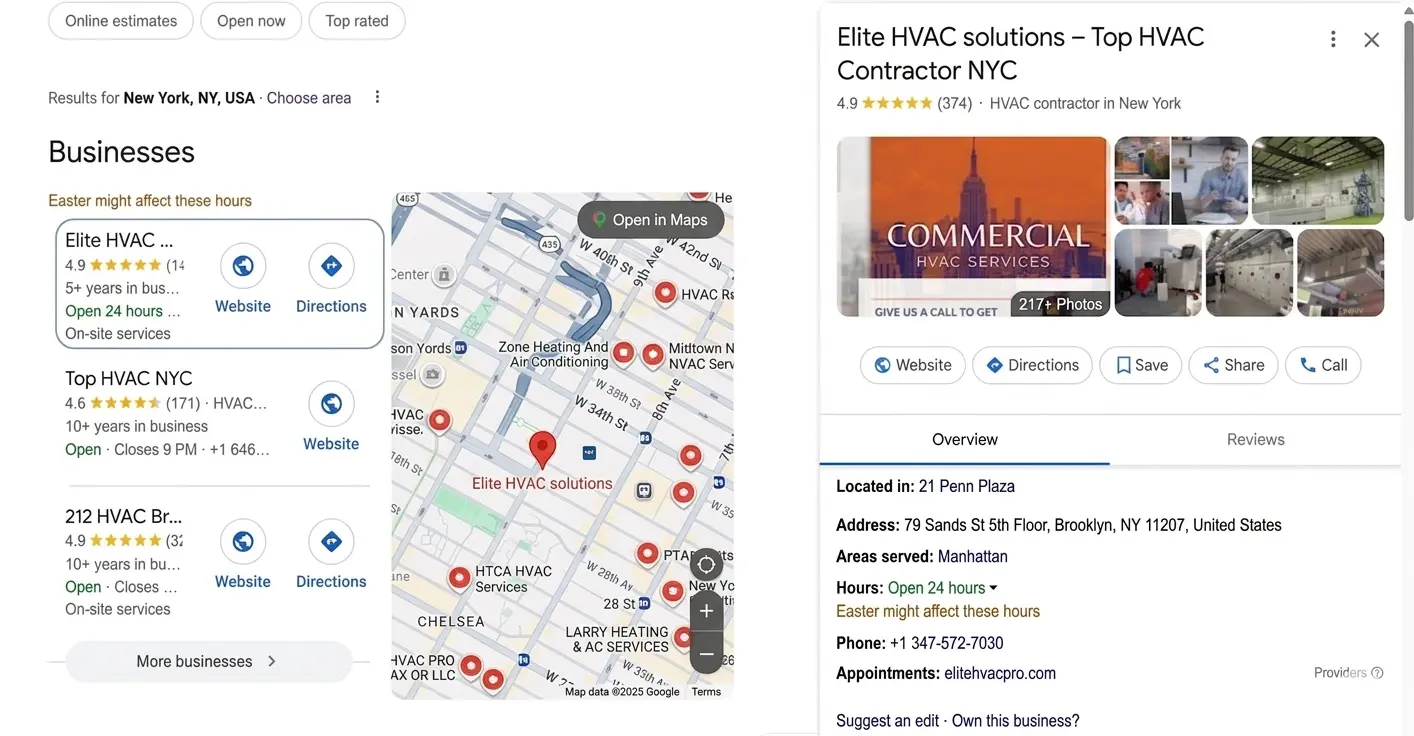1414x736 pixels.
Task: Select the Overview tab
Action: tap(964, 439)
